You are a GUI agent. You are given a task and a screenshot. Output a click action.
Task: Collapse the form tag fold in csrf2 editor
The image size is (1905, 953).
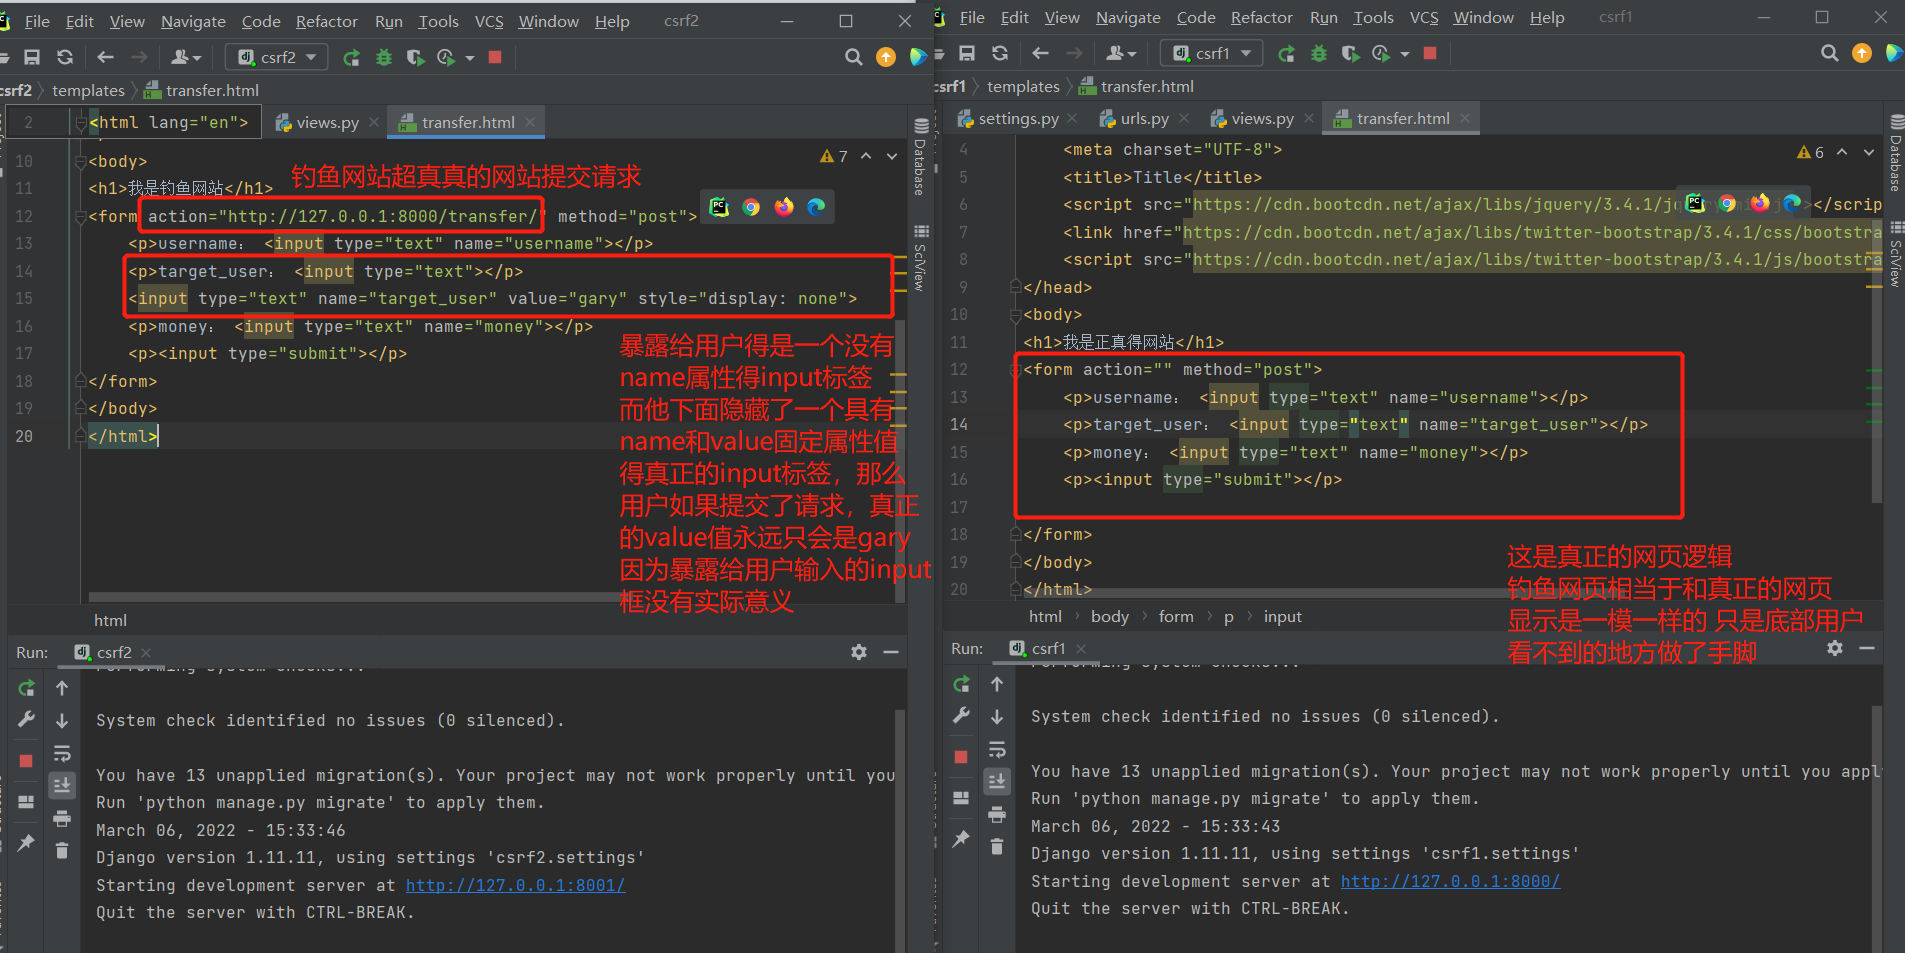coord(80,217)
